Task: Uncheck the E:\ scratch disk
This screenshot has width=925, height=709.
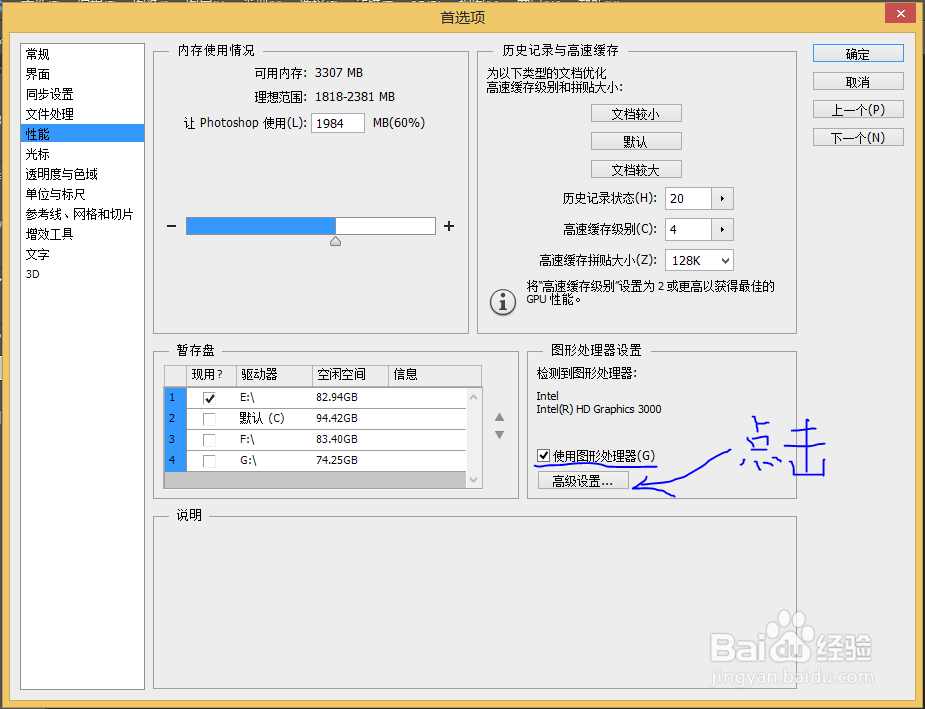Action: pyautogui.click(x=210, y=397)
